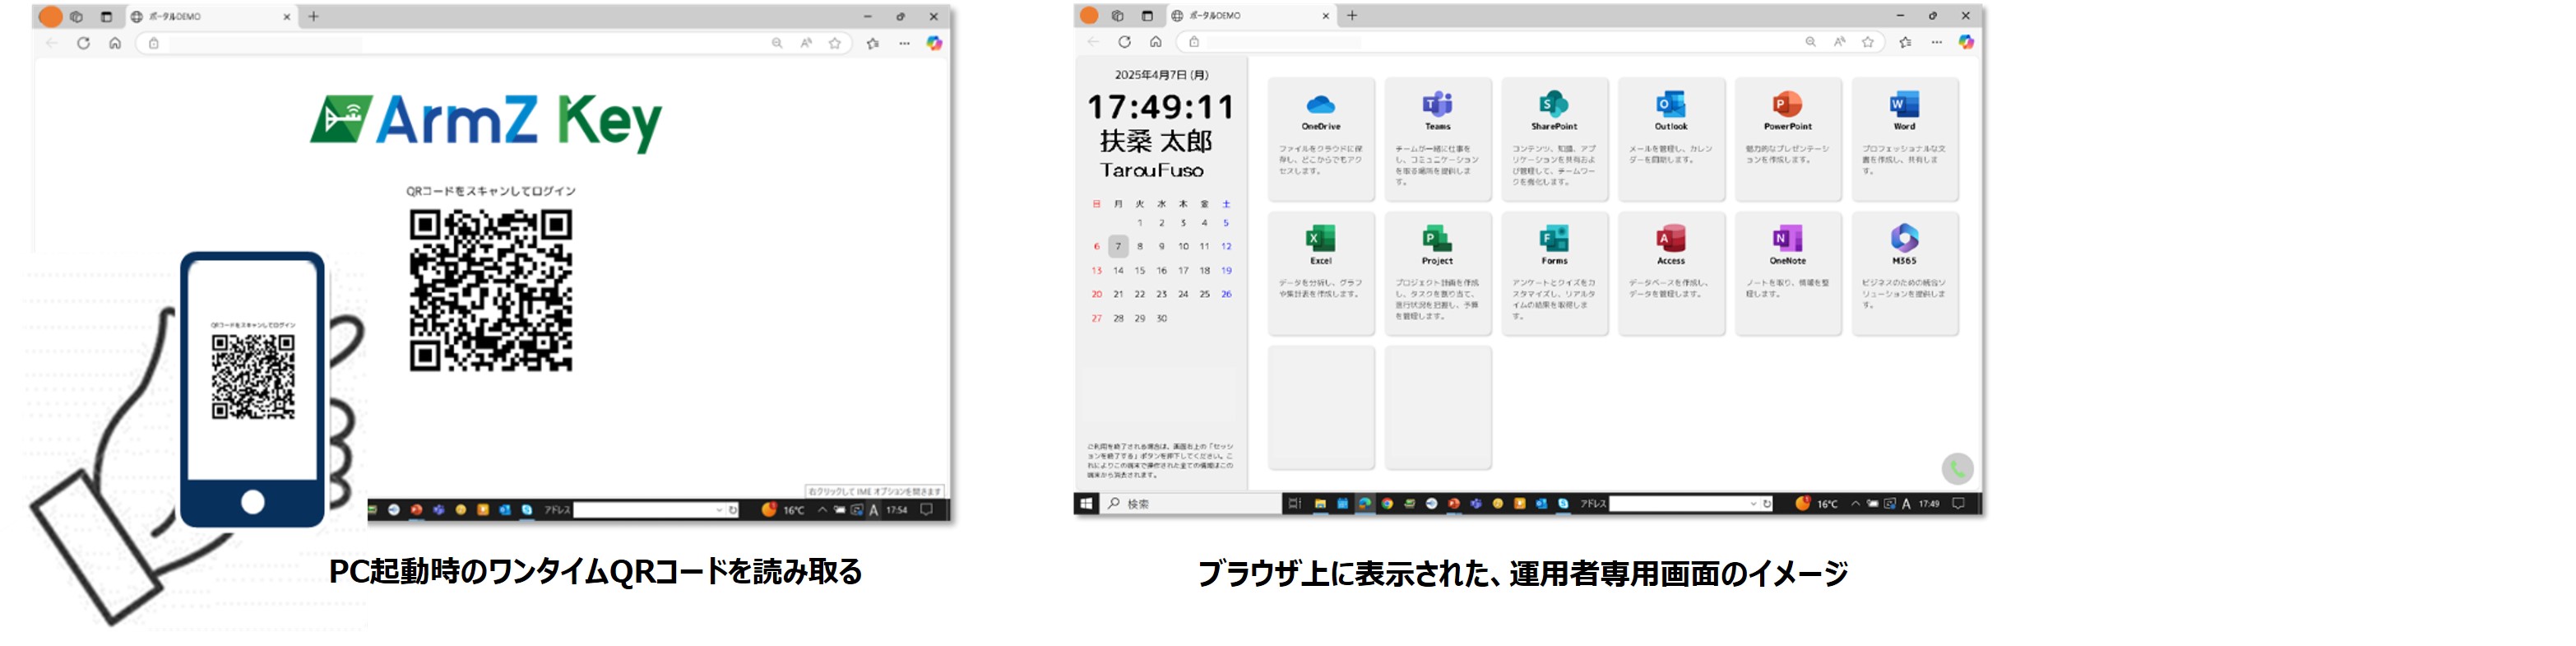2576x646 pixels.
Task: Expand the アドレス toolbar dropdown in the QR login taskbar
Action: click(719, 510)
